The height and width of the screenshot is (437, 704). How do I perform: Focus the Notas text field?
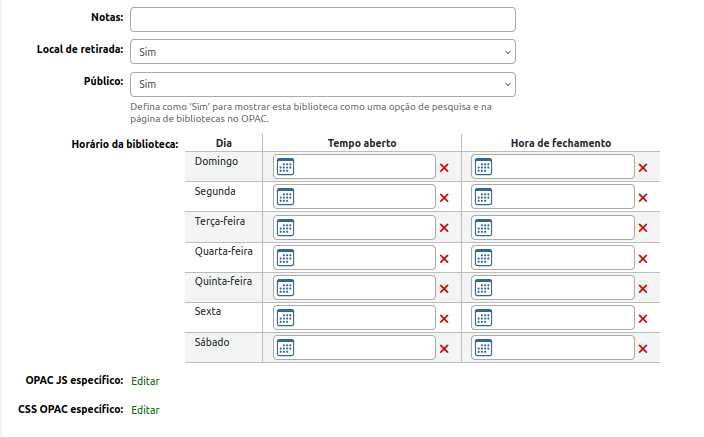323,20
